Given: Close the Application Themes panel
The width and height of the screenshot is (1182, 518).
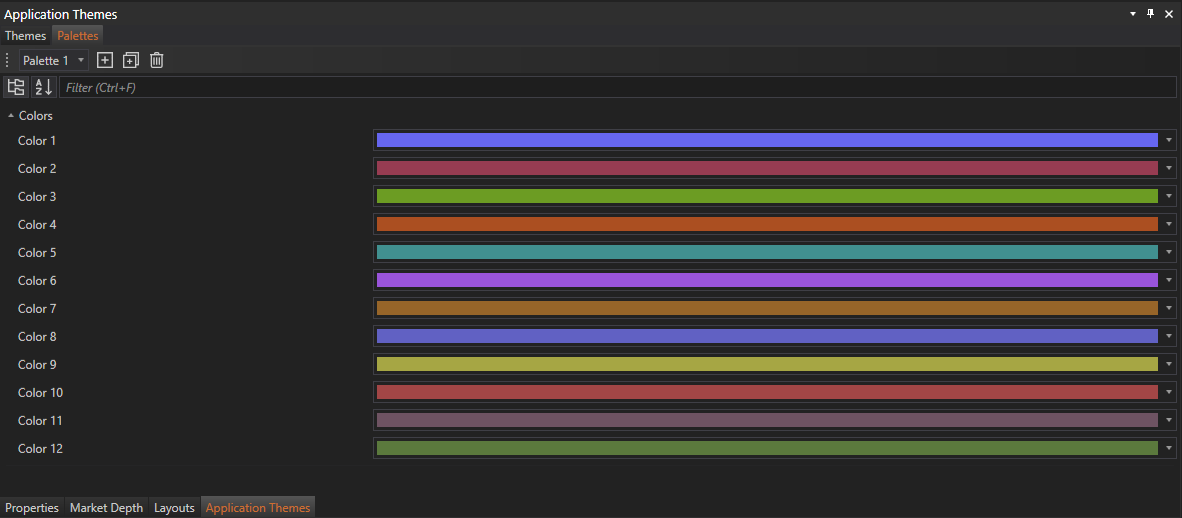Looking at the screenshot, I should point(1168,14).
